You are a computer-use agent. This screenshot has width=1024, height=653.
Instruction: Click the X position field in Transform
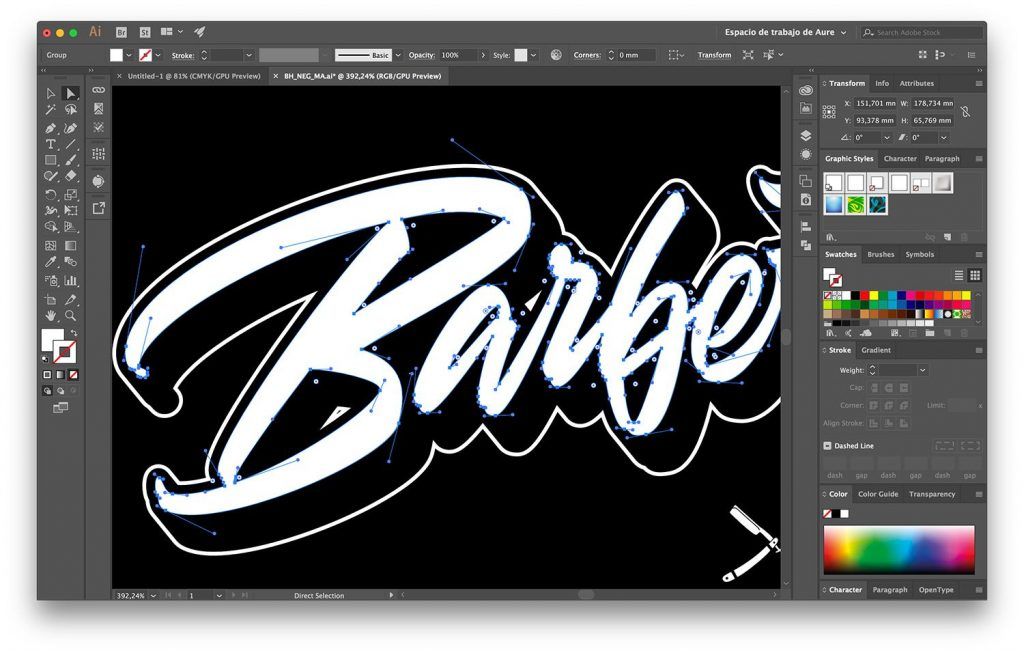(x=876, y=103)
